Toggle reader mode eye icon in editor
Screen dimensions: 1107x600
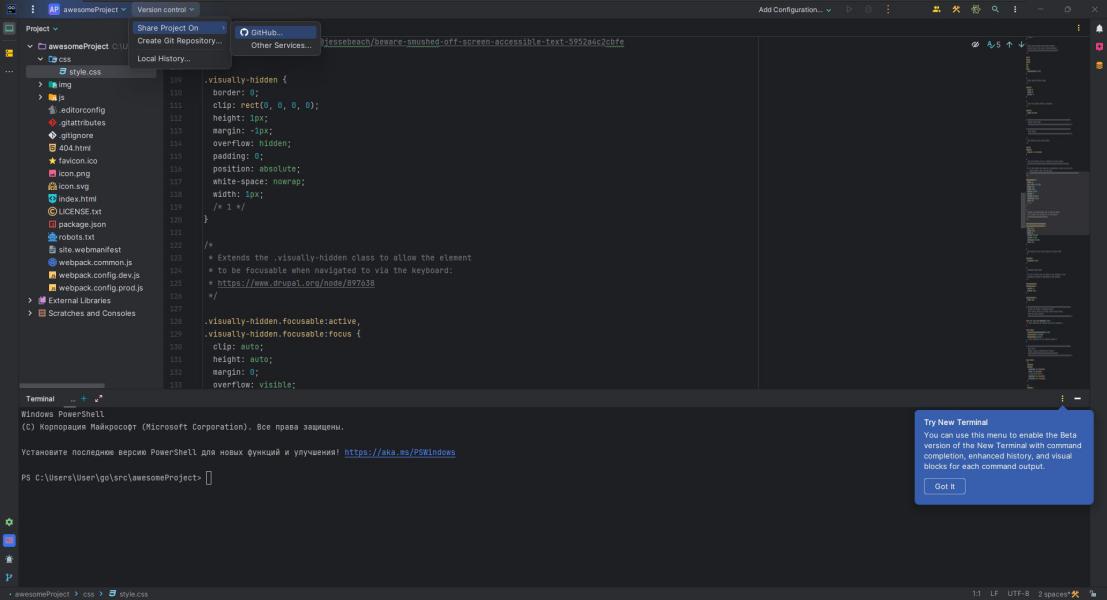(975, 45)
